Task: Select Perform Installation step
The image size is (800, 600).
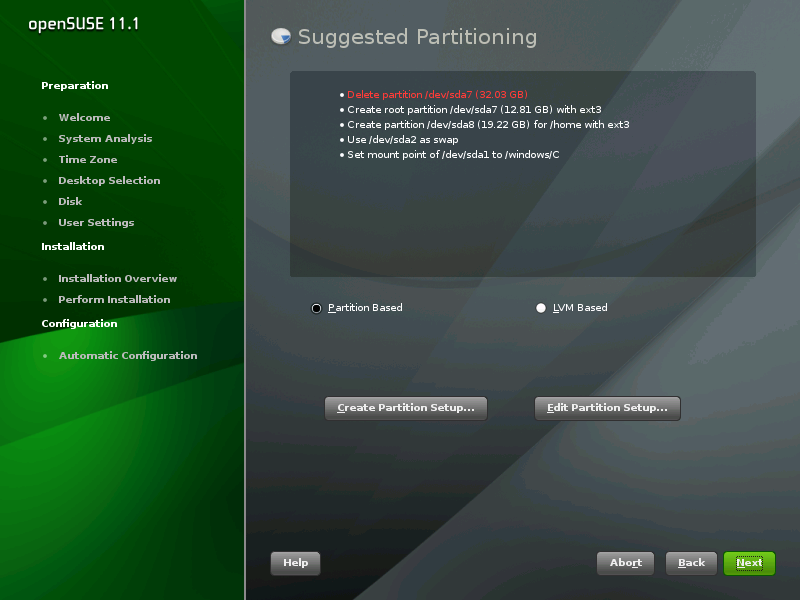Action: pos(114,300)
